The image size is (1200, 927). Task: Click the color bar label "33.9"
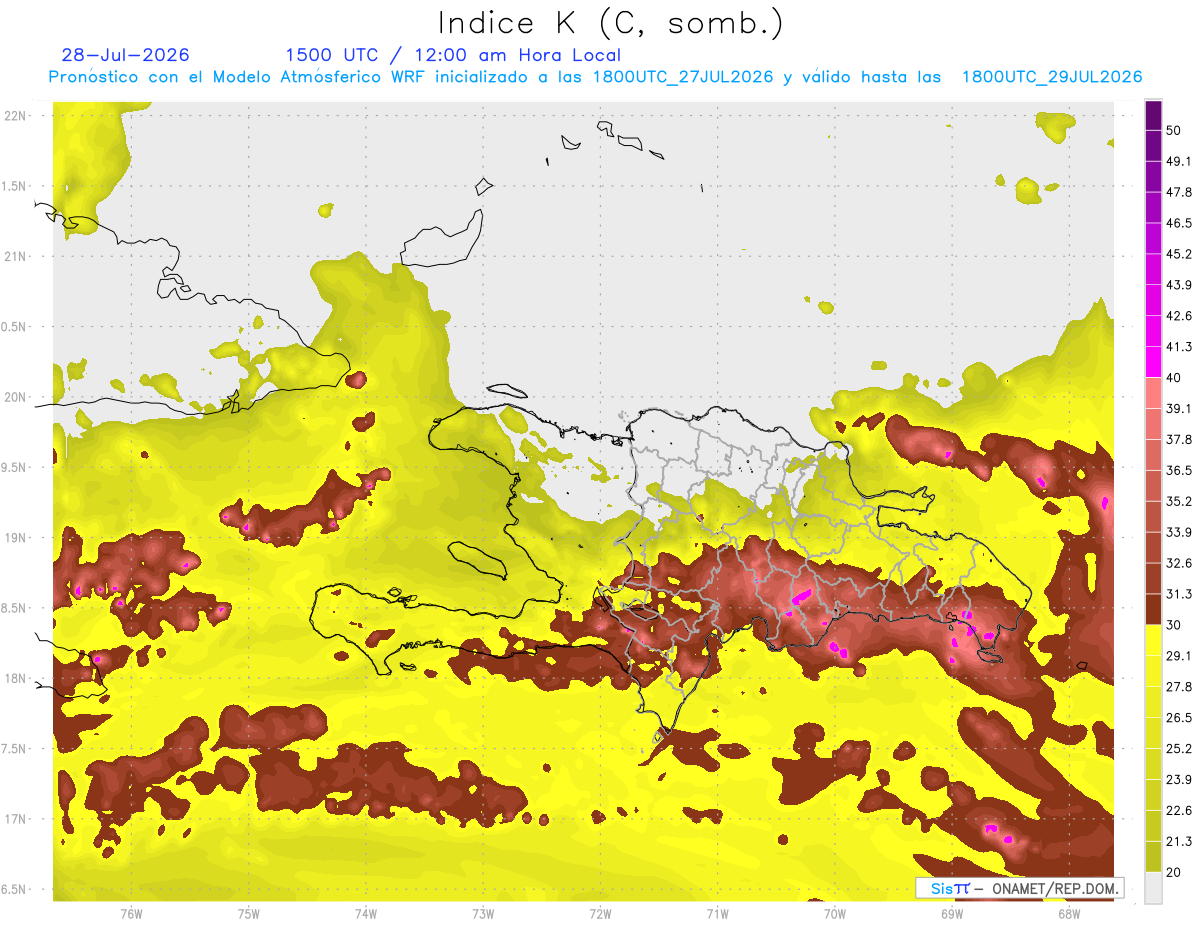click(x=1179, y=532)
